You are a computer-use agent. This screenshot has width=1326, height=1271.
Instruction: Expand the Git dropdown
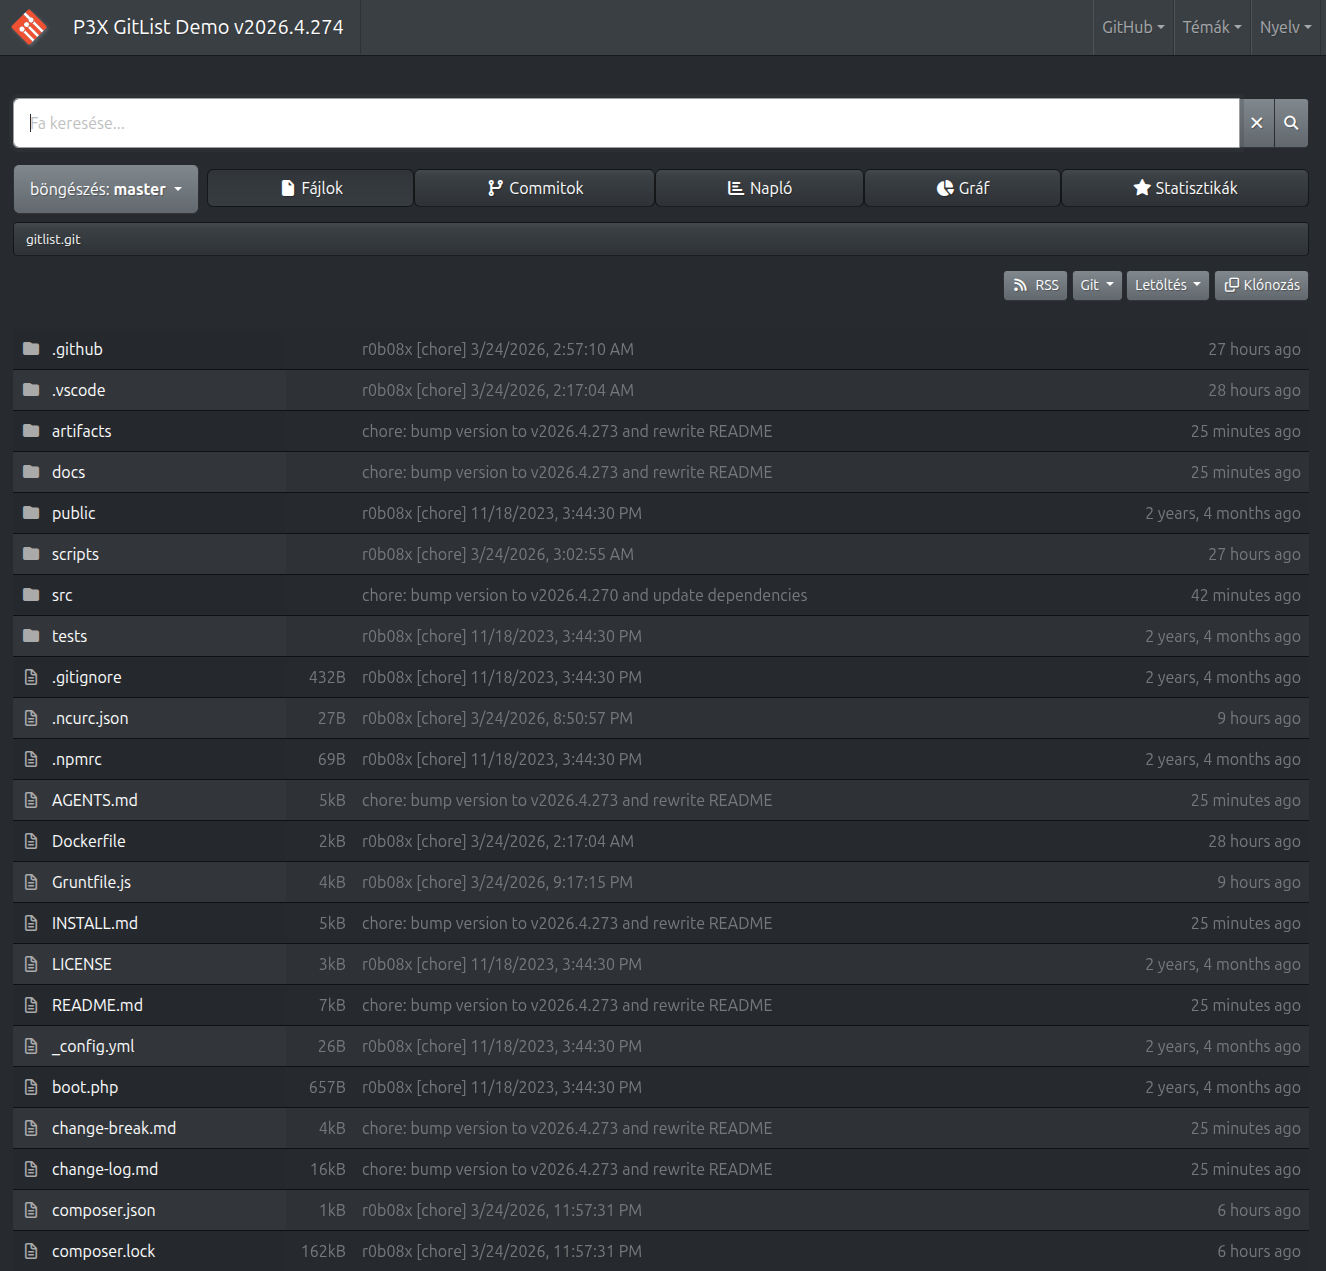[1096, 285]
